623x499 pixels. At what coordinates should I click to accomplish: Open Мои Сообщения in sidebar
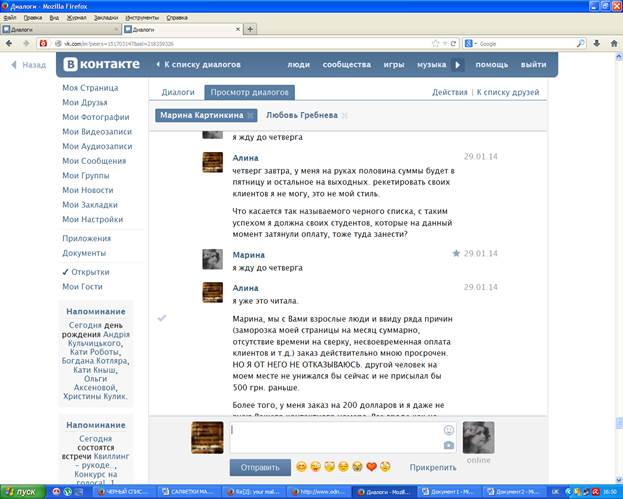pyautogui.click(x=94, y=161)
